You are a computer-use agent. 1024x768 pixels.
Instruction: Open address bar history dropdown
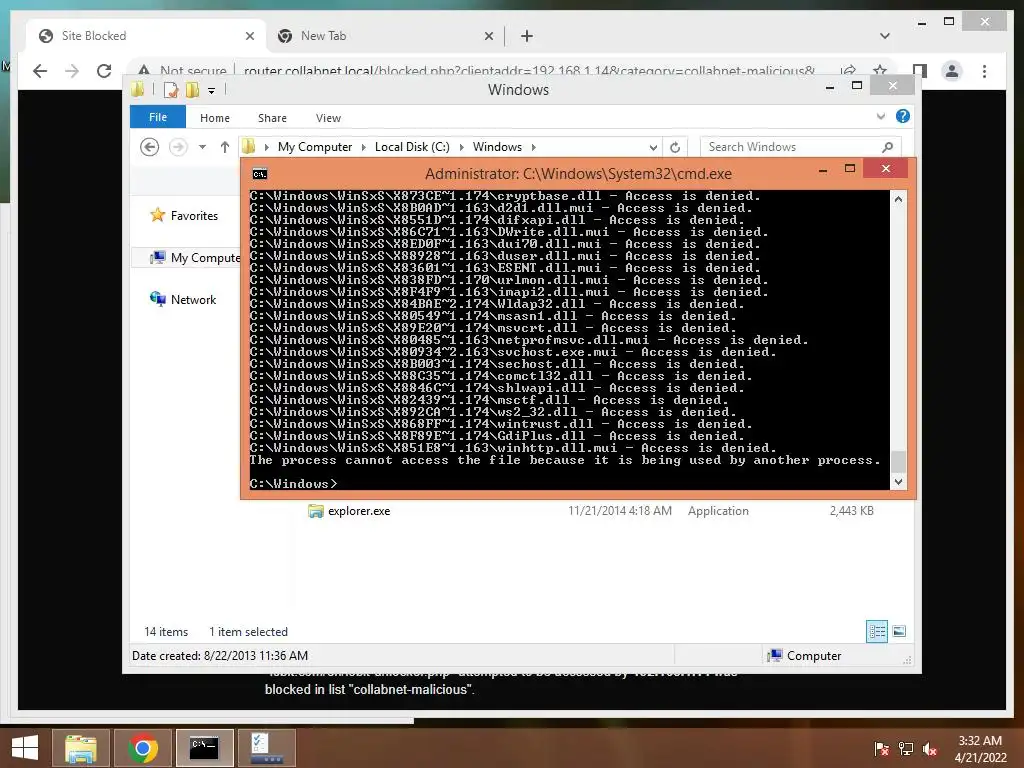pyautogui.click(x=653, y=148)
